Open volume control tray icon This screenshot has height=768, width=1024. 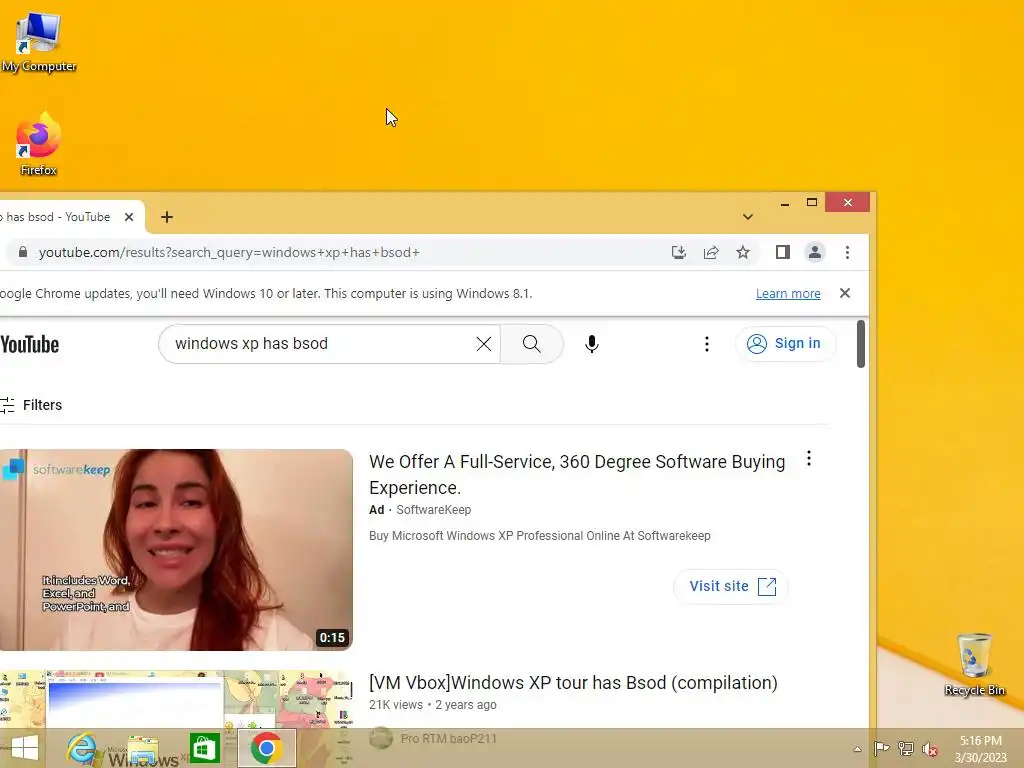(x=930, y=750)
